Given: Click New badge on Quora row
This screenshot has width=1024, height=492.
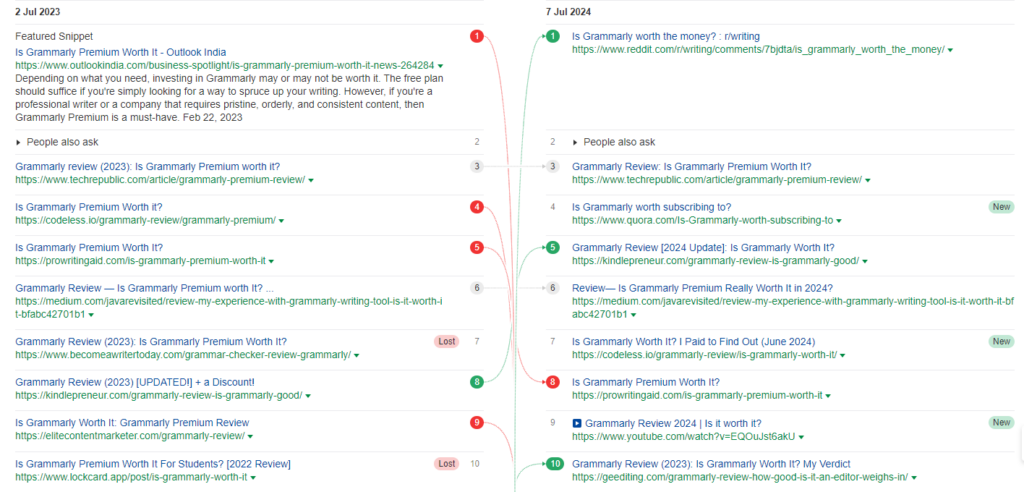Looking at the screenshot, I should point(1001,207).
